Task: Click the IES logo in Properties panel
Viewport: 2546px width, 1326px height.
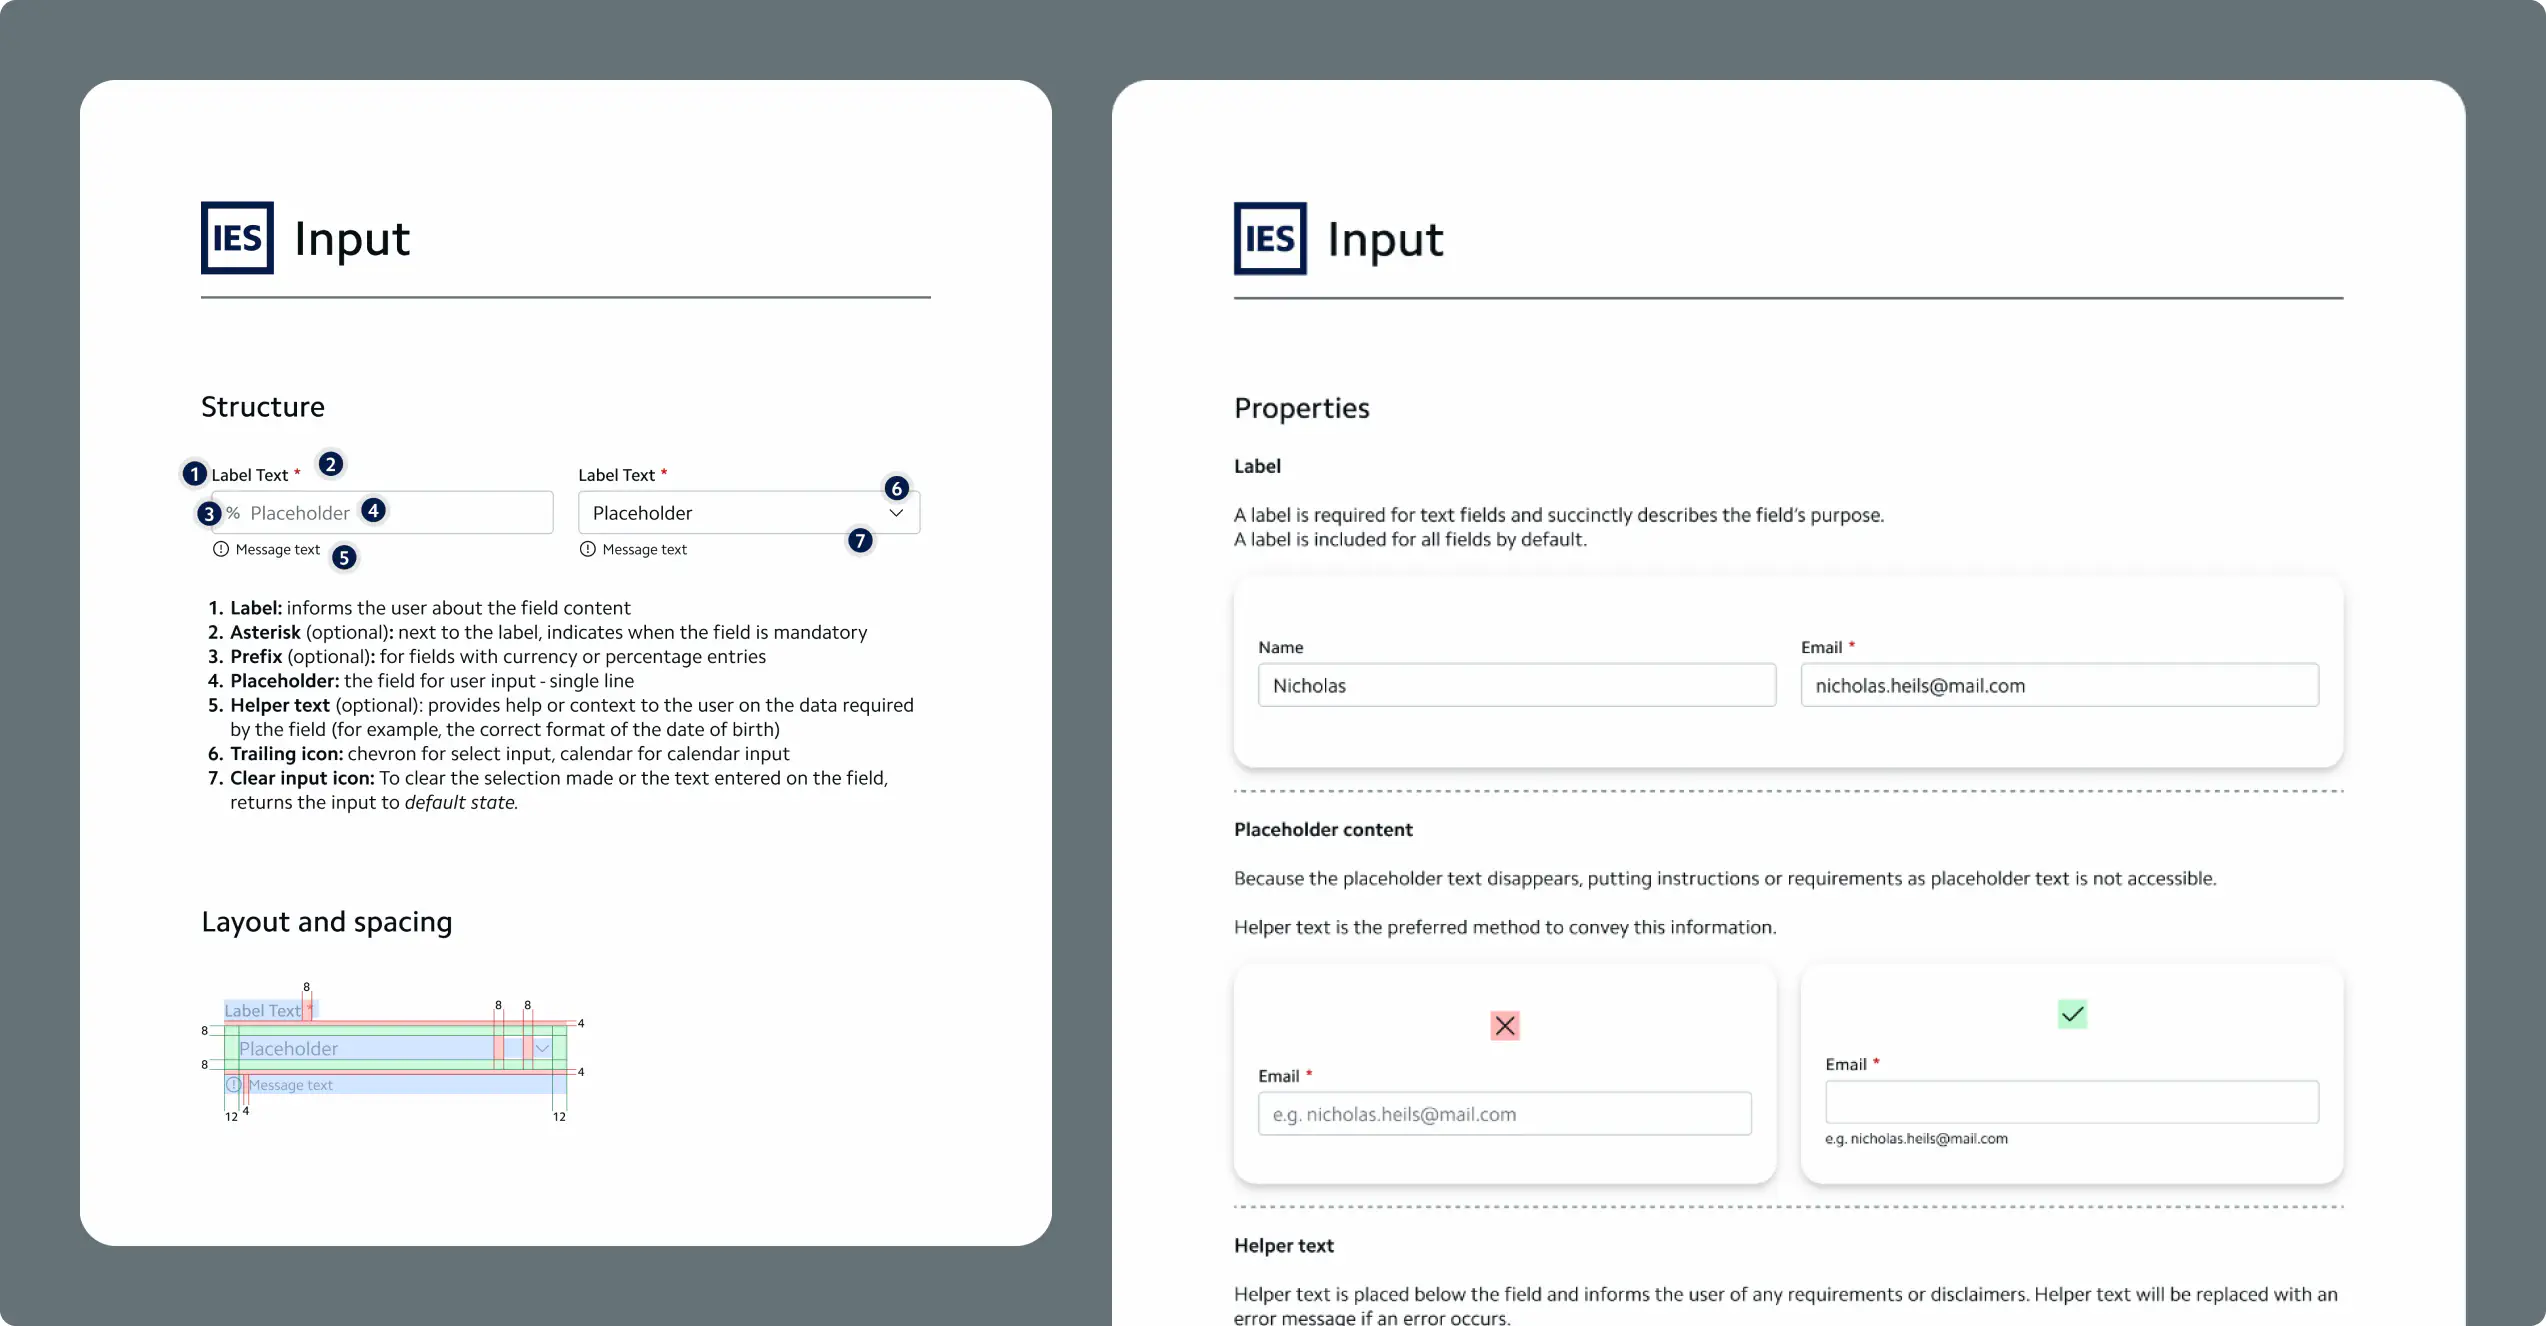Action: pyautogui.click(x=1270, y=239)
